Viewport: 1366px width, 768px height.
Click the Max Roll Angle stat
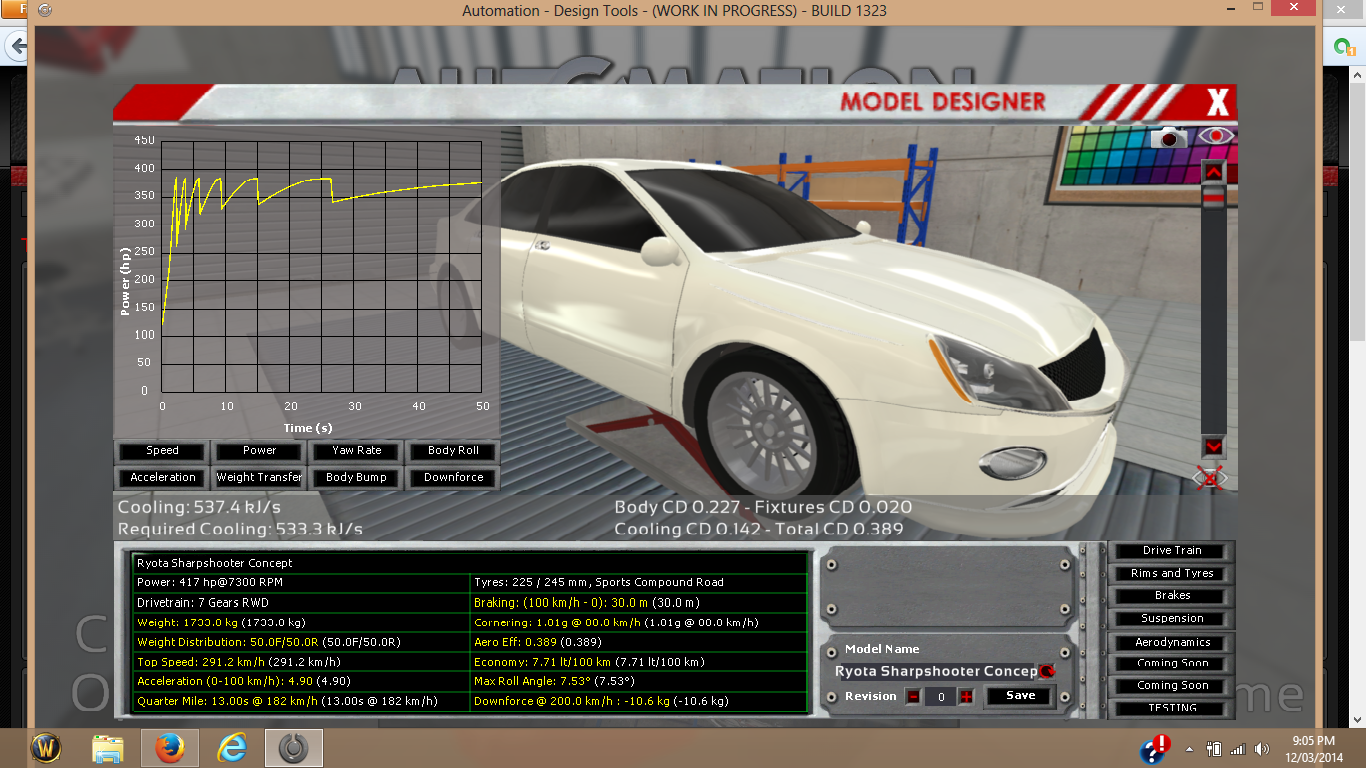tap(638, 682)
